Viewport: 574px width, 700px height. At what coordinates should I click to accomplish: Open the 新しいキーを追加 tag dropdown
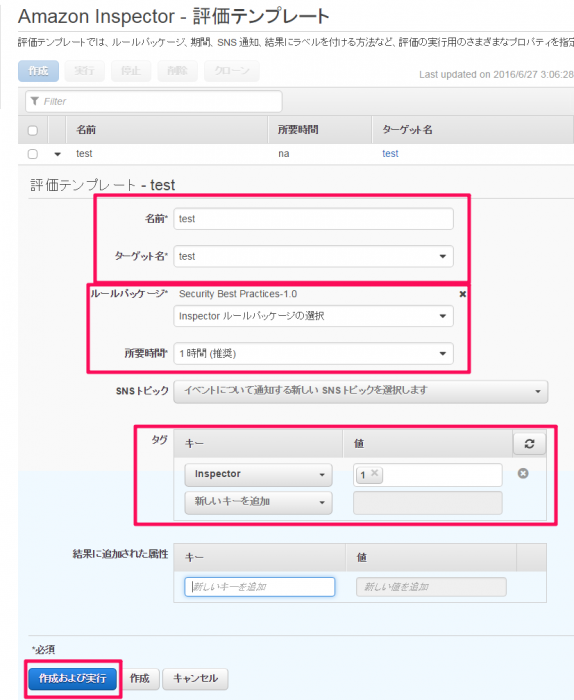(258, 503)
